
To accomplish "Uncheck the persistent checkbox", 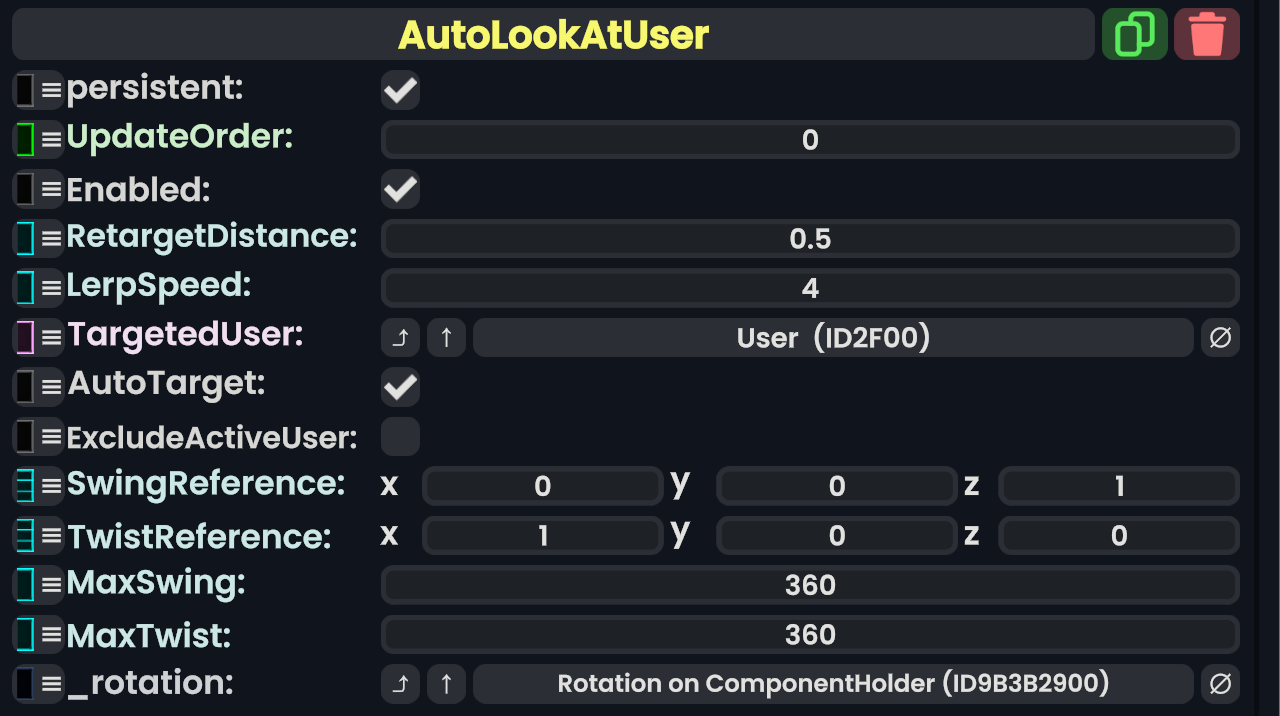I will point(400,91).
